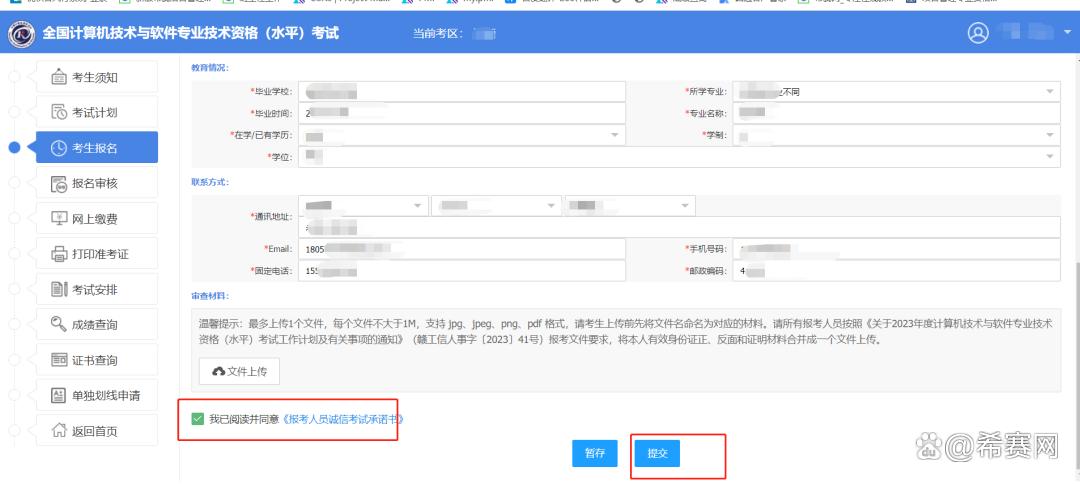Click the 手机号码 input field
This screenshot has width=1080, height=484.
896,249
